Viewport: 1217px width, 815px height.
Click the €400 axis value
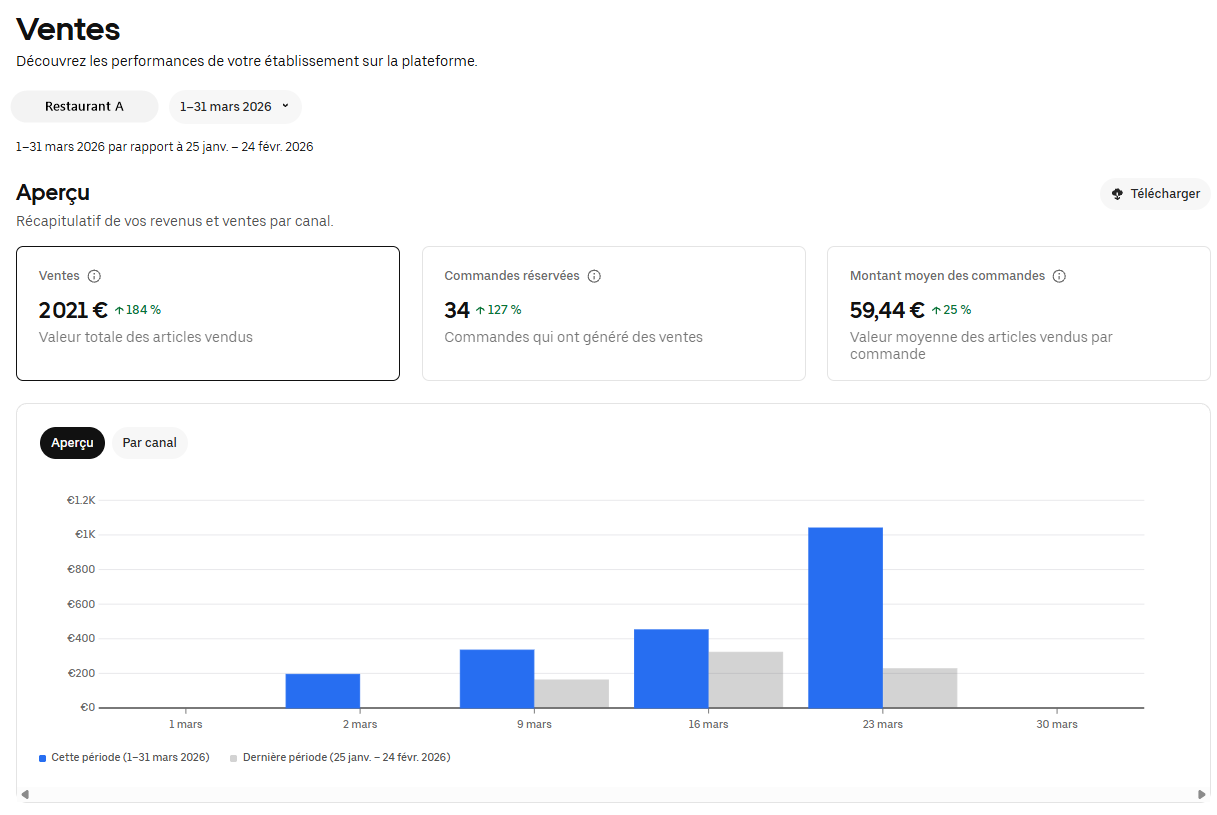81,638
